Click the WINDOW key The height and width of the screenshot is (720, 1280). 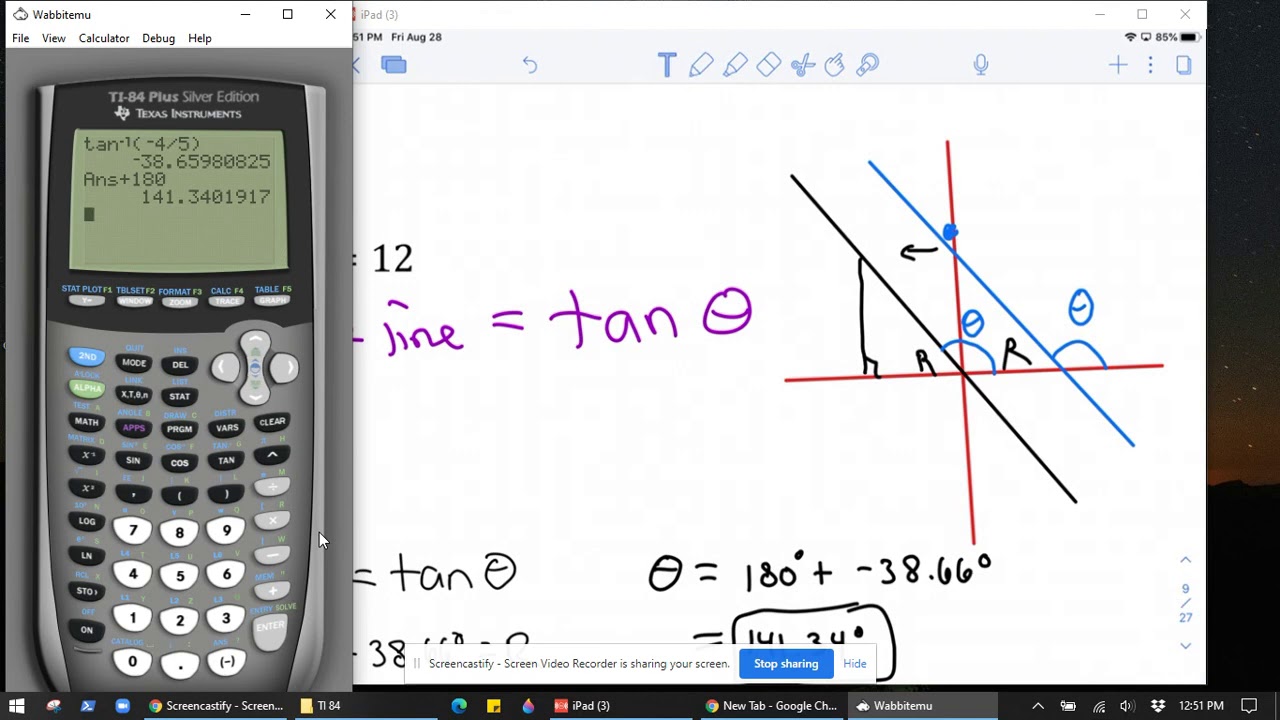134,301
